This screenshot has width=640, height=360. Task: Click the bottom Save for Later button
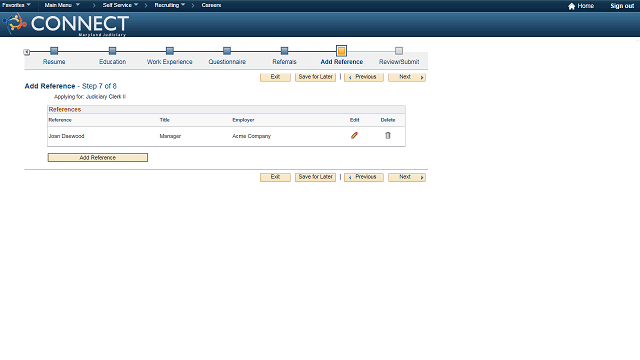click(316, 177)
